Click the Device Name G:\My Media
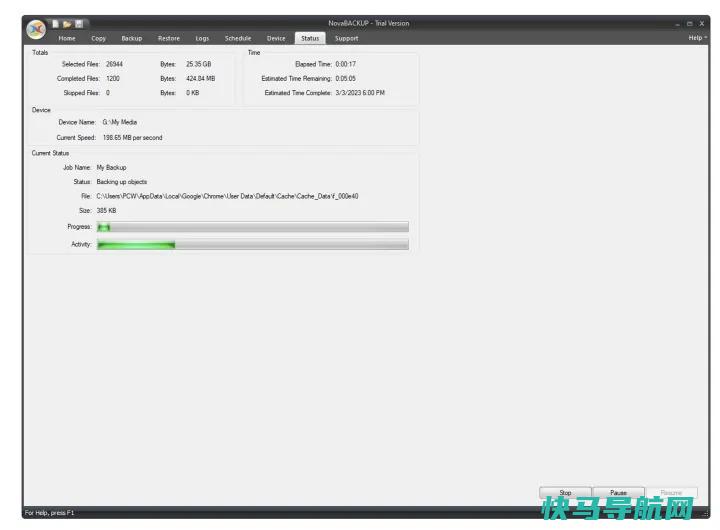The height and width of the screenshot is (530, 720). point(120,122)
